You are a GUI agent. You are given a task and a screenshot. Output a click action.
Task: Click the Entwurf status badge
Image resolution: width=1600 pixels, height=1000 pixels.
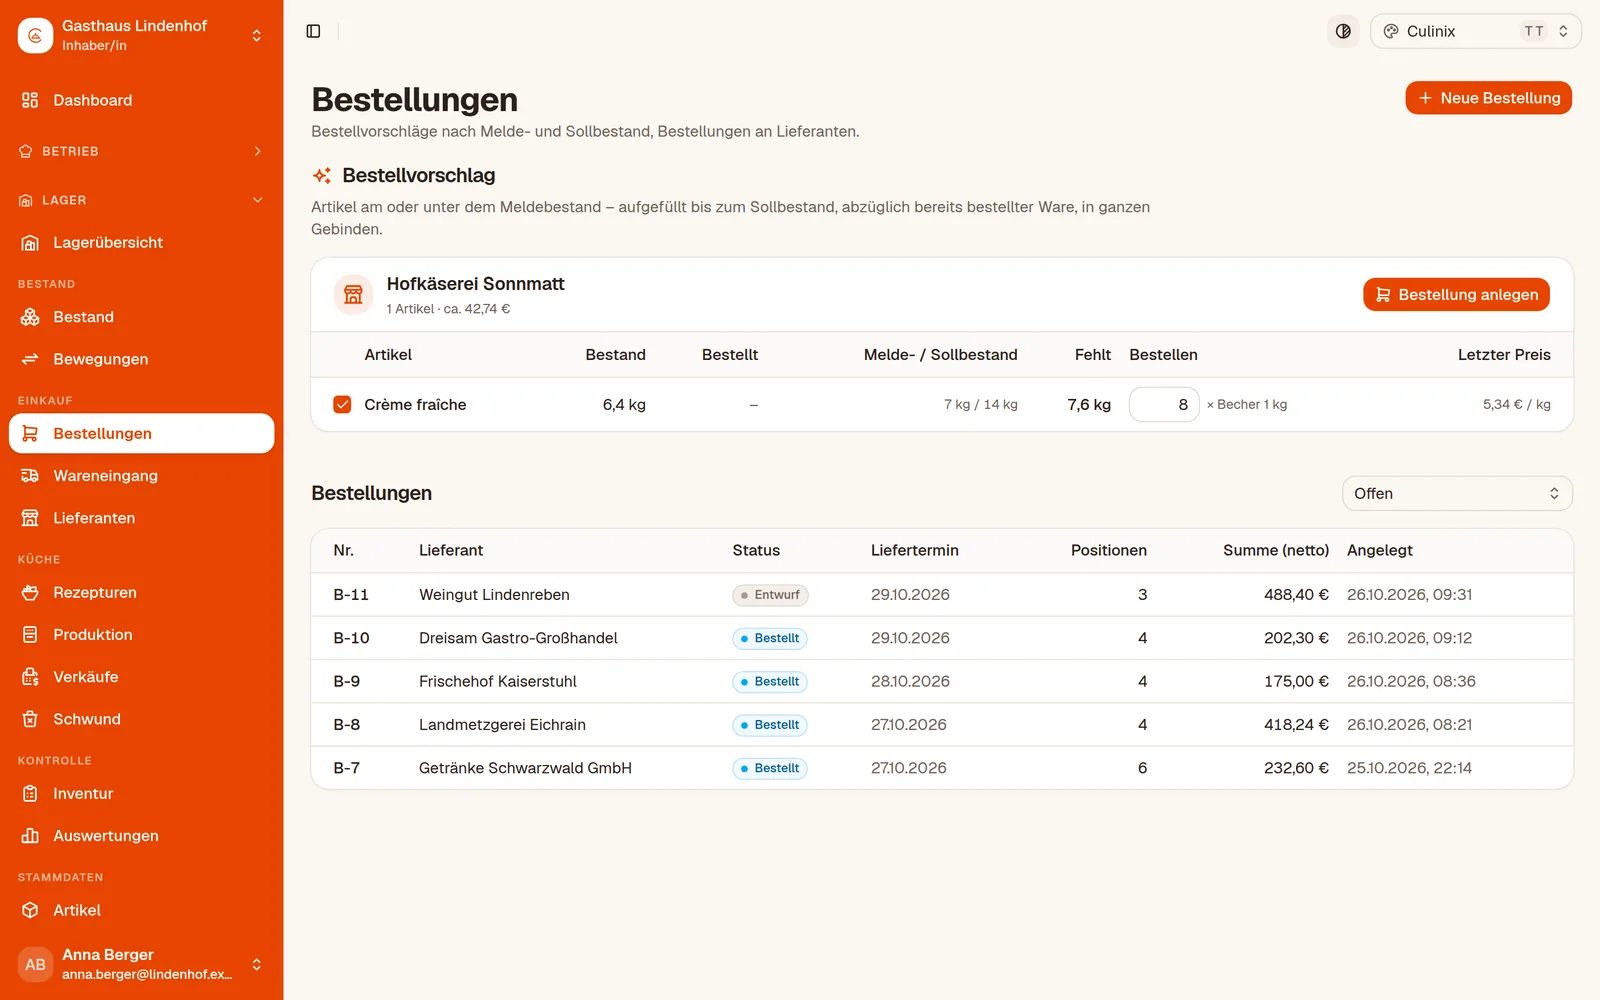pyautogui.click(x=770, y=595)
